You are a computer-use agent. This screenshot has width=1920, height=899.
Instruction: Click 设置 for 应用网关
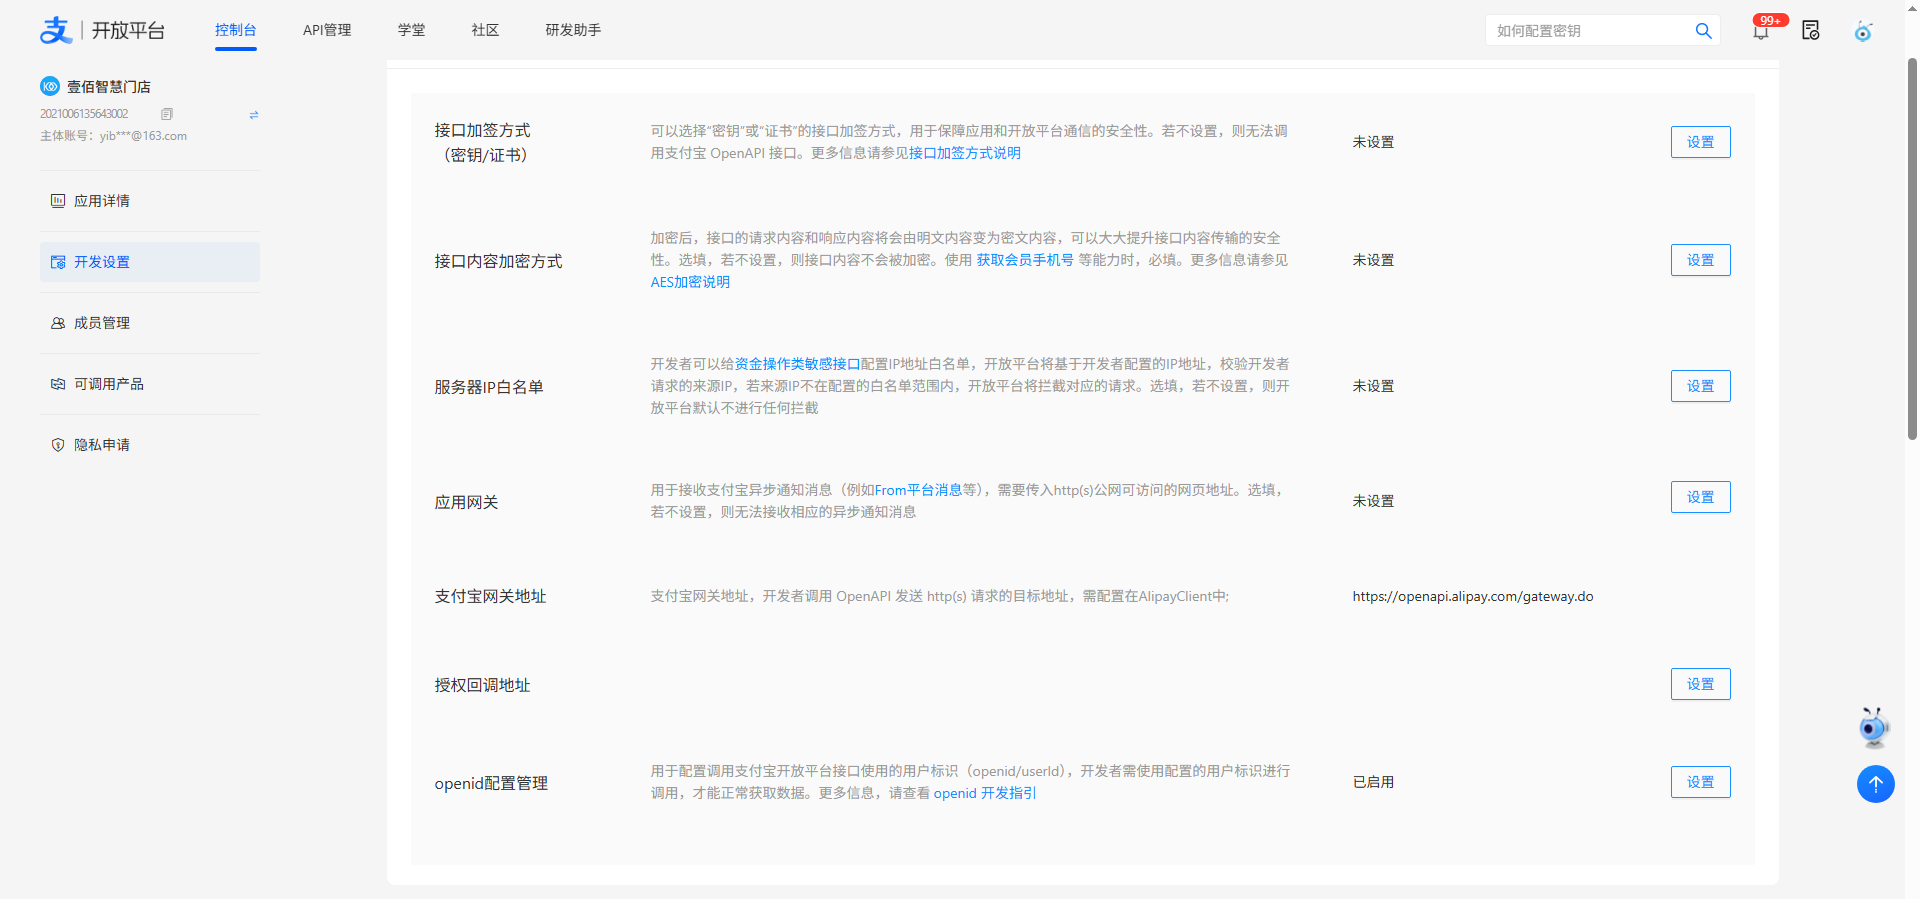[x=1700, y=497]
